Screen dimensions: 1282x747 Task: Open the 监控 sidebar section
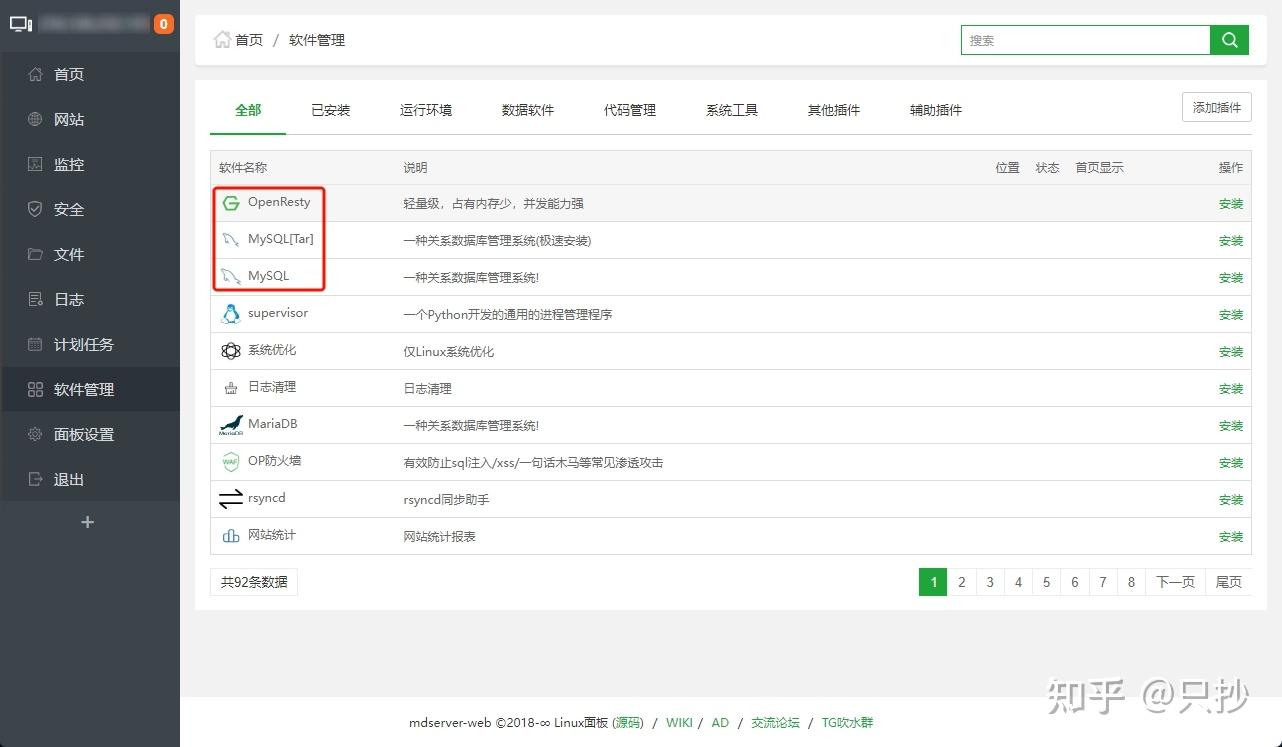(66, 164)
